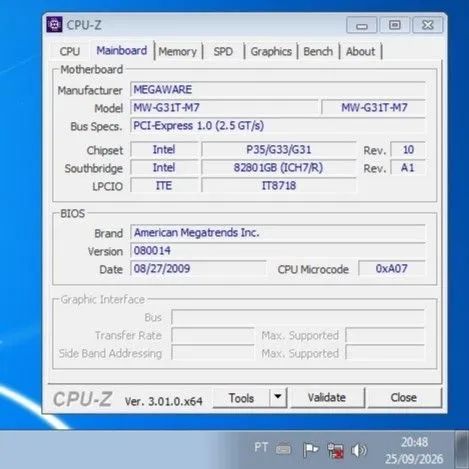Click the Chipset Intel vendor field

tap(164, 150)
